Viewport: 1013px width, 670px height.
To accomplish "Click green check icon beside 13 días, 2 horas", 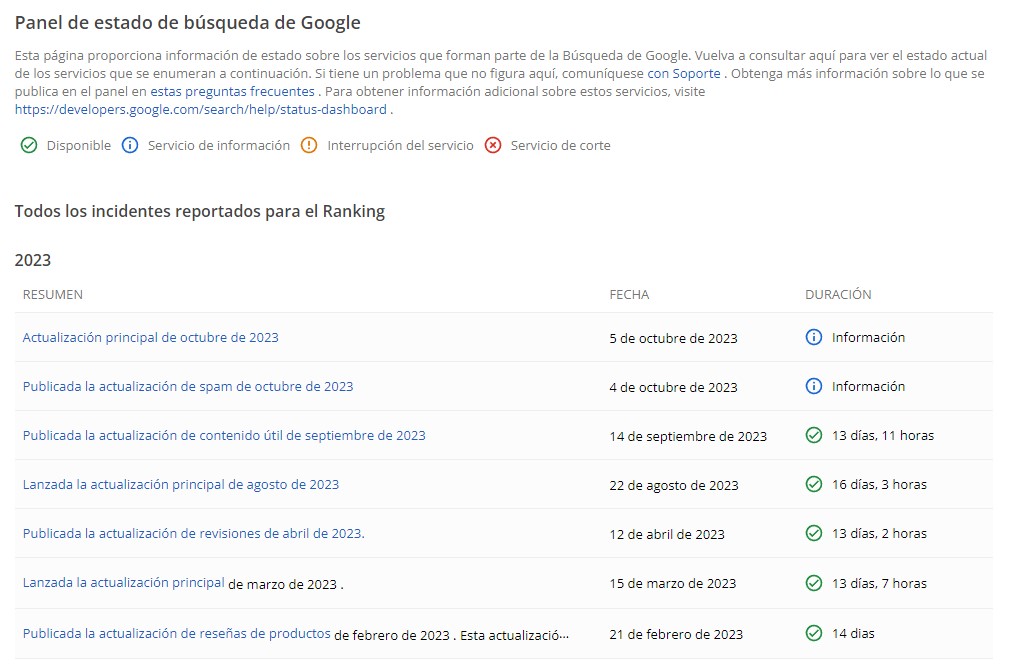I will (814, 534).
